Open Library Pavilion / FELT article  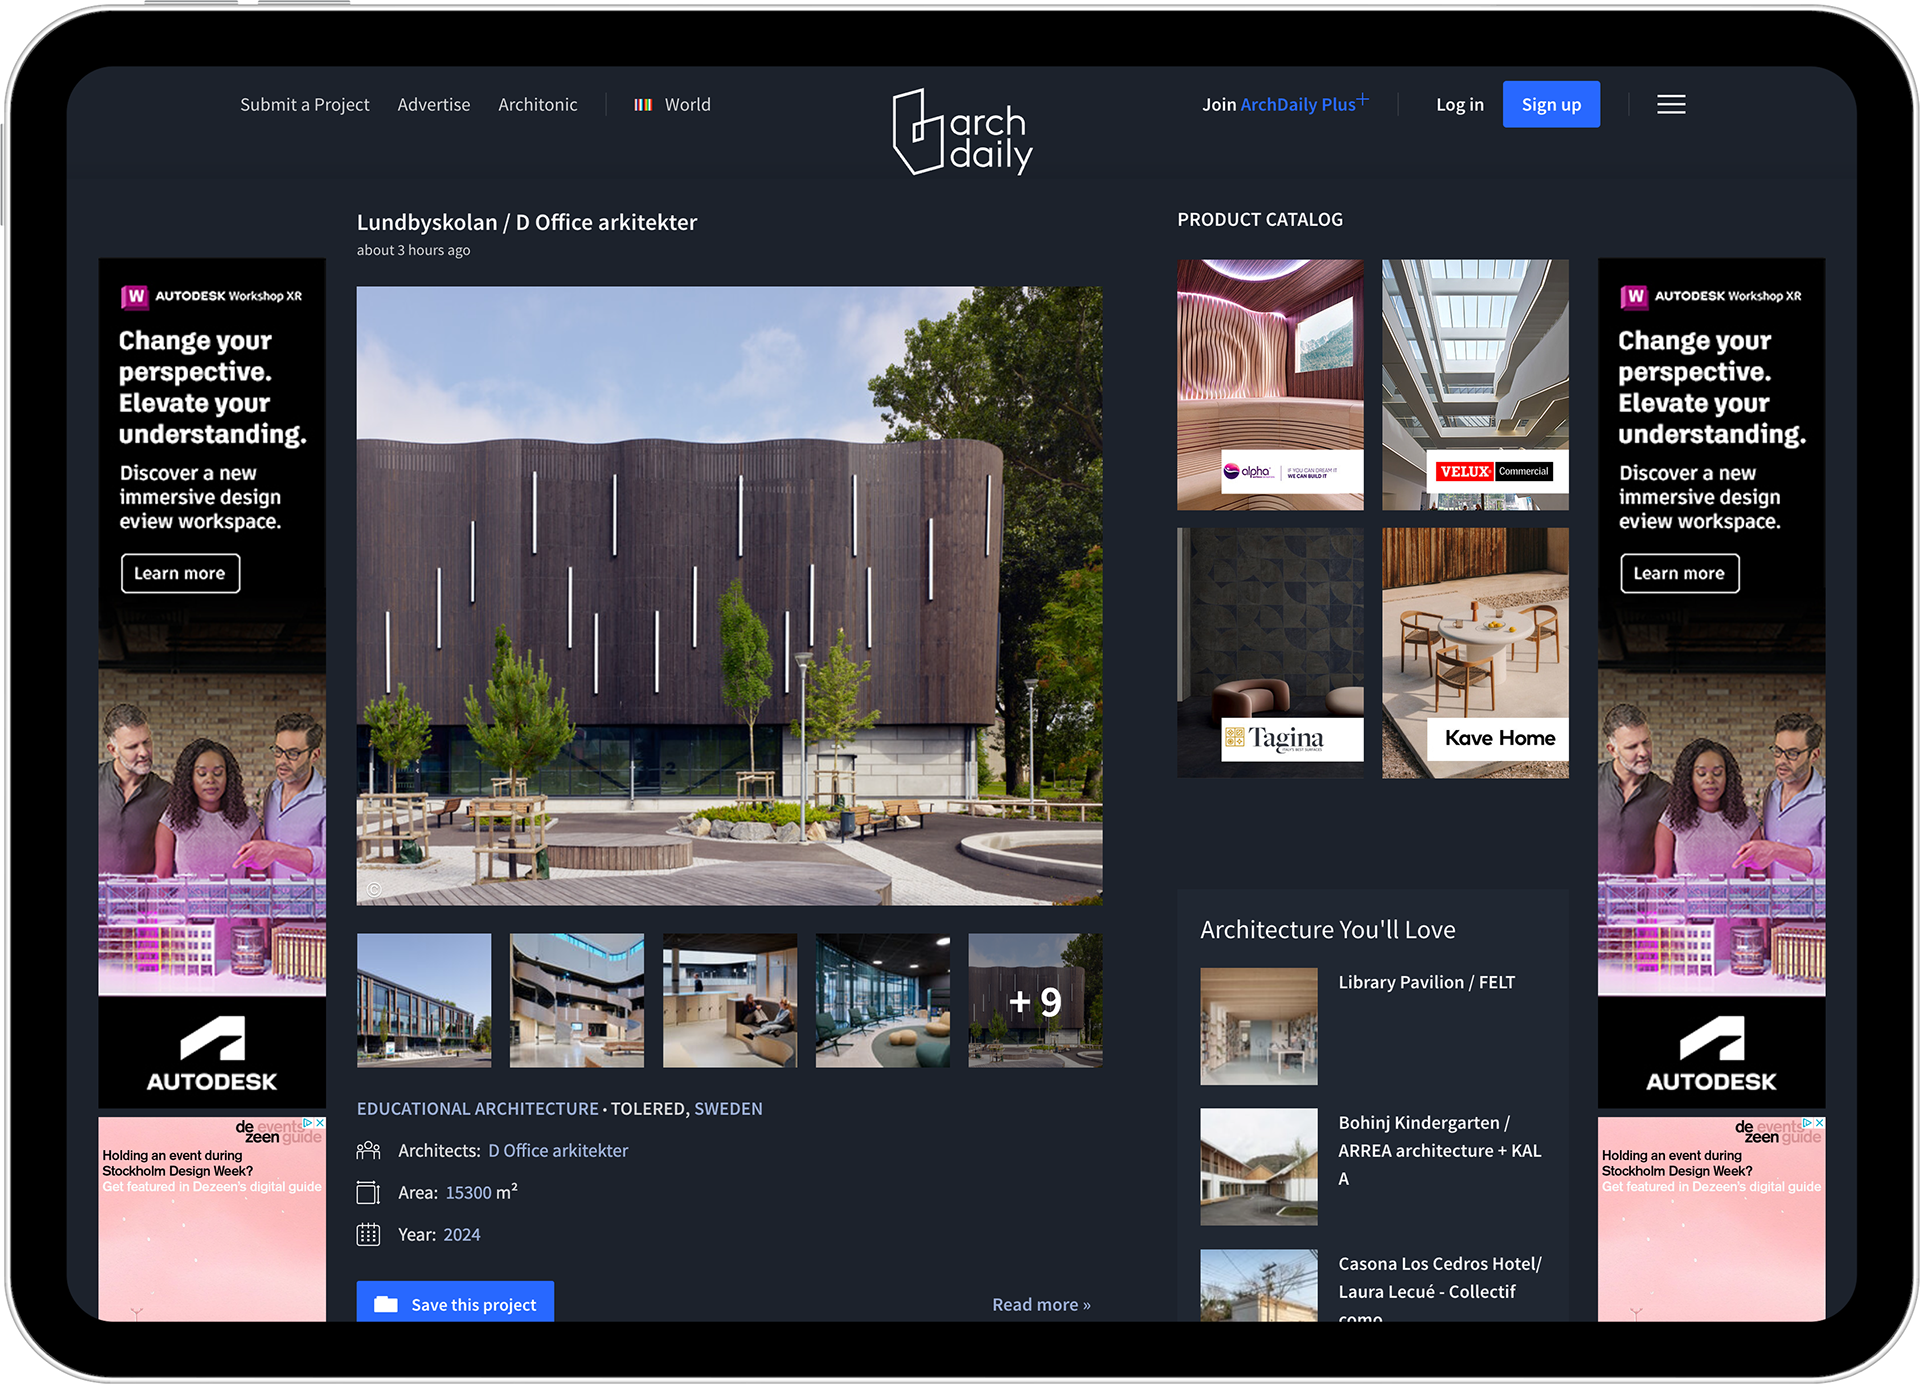tap(1426, 983)
